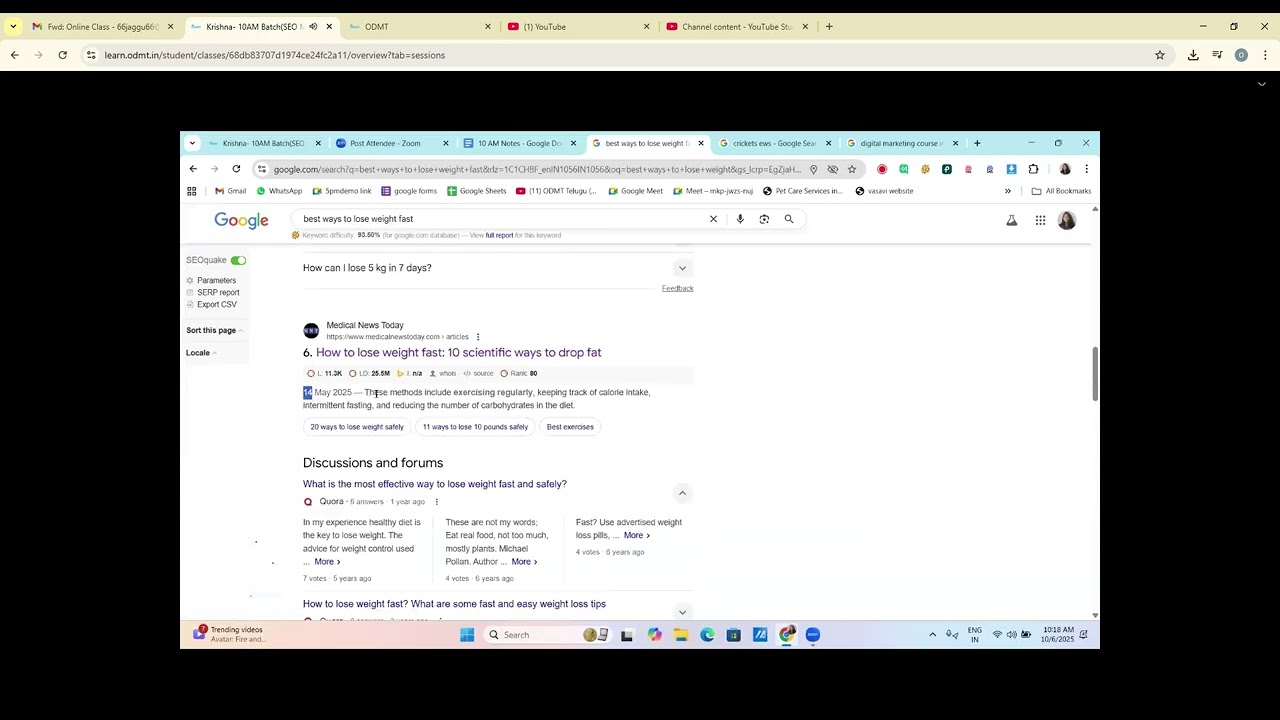The height and width of the screenshot is (720, 1280).
Task: Open the WhatsApp bookmark
Action: point(279,191)
